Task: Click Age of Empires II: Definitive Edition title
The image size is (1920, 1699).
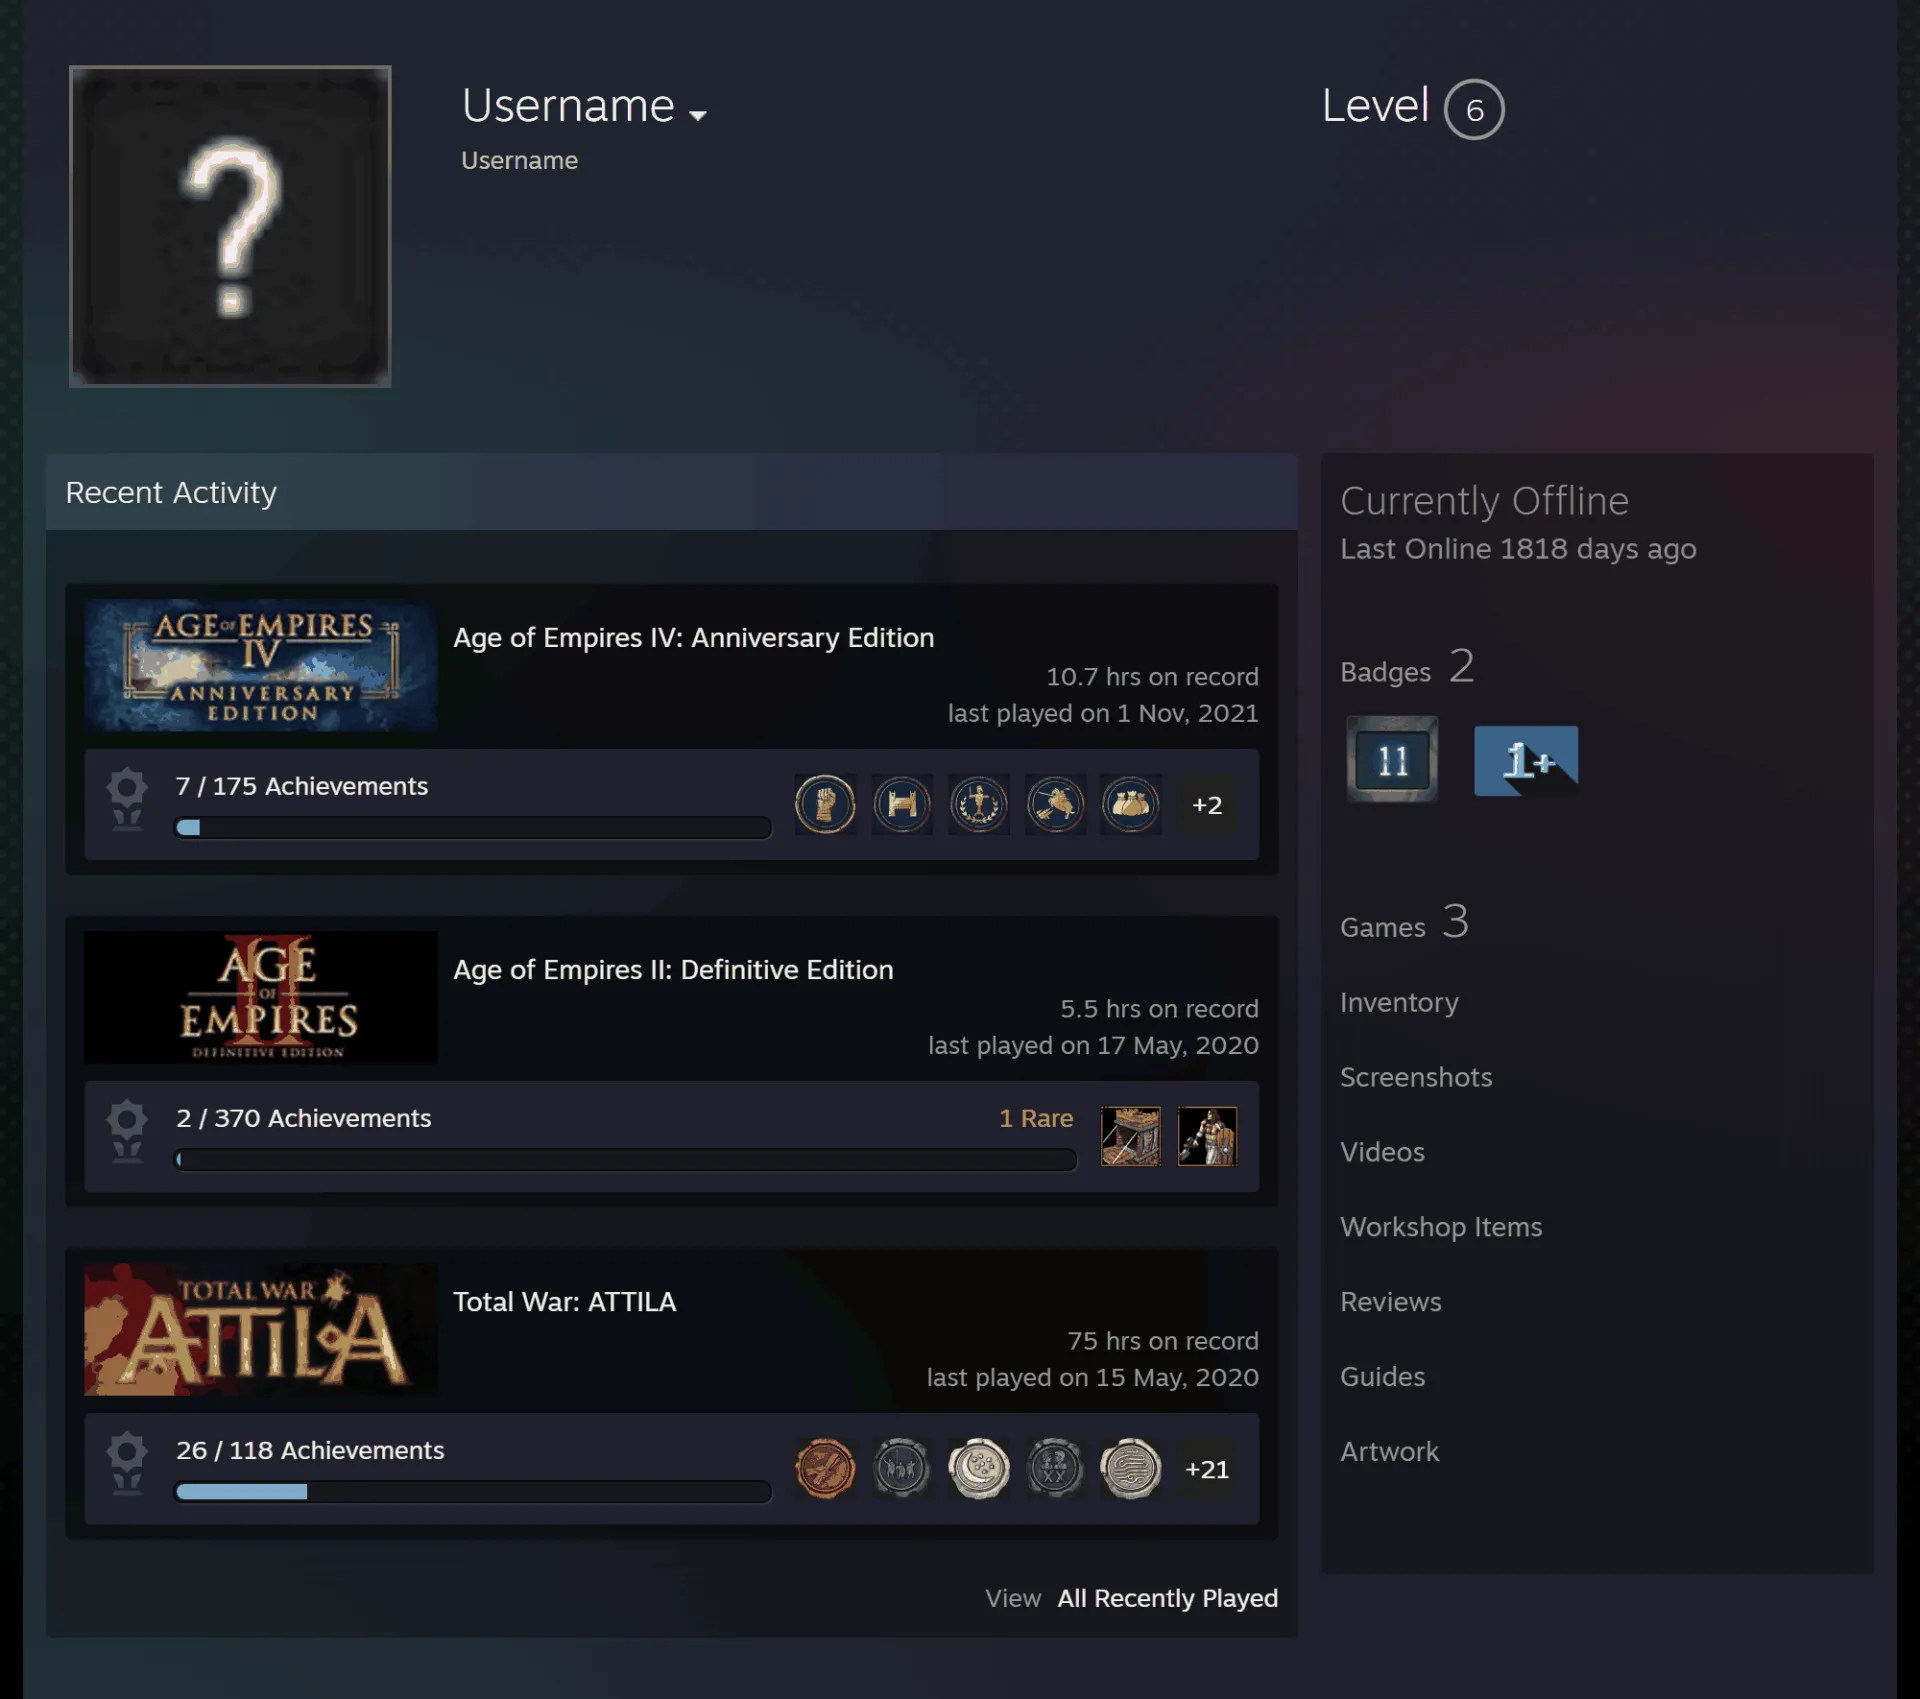Action: click(x=673, y=969)
